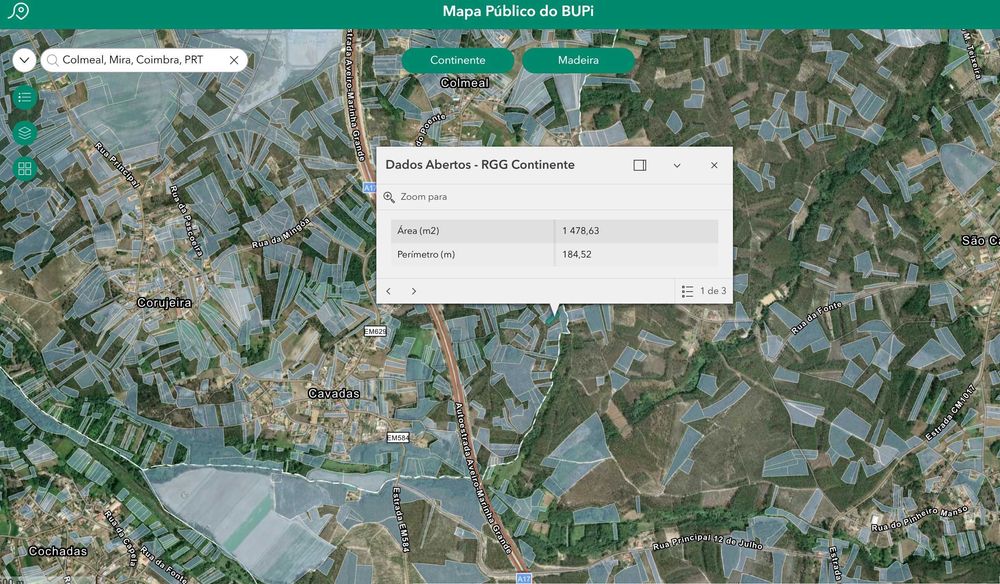
Task: Collapse the popup with chevron
Action: point(677,165)
